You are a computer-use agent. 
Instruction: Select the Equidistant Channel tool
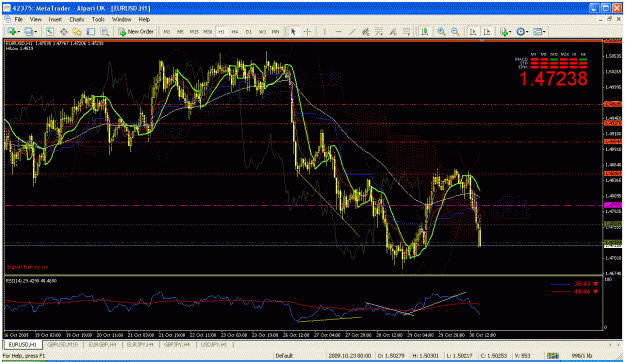pos(366,31)
